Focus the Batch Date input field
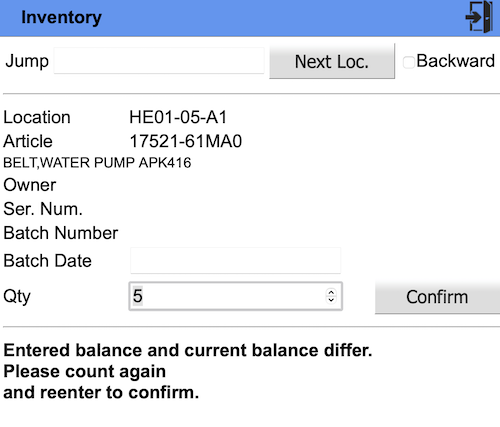Image resolution: width=500 pixels, height=427 pixels. click(236, 260)
